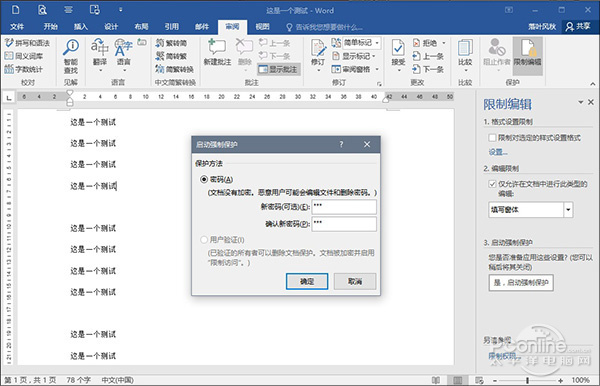Click the confirm password (确认新密码) field
Viewport: 600px width, 386px height.
344,224
